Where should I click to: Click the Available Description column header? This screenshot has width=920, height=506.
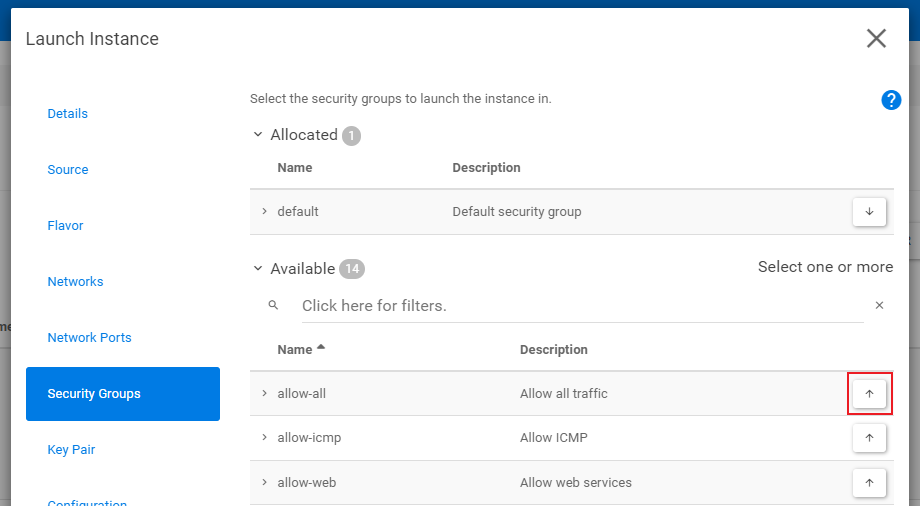pyautogui.click(x=553, y=350)
